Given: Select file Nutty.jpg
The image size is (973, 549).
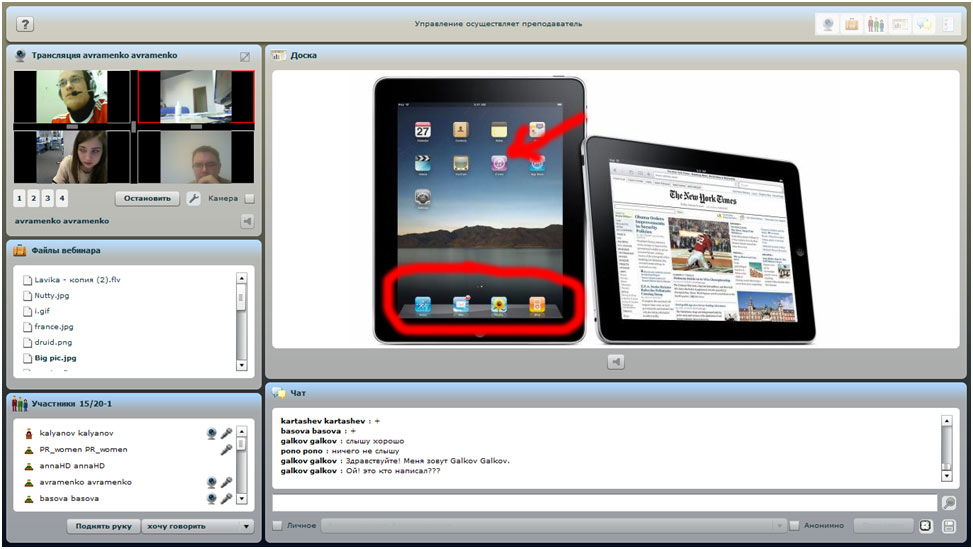Looking at the screenshot, I should [x=52, y=296].
